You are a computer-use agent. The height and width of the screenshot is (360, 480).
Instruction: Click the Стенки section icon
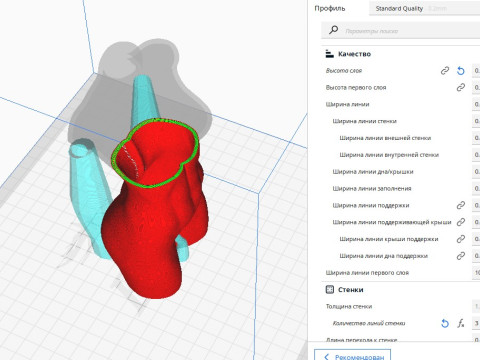click(329, 289)
